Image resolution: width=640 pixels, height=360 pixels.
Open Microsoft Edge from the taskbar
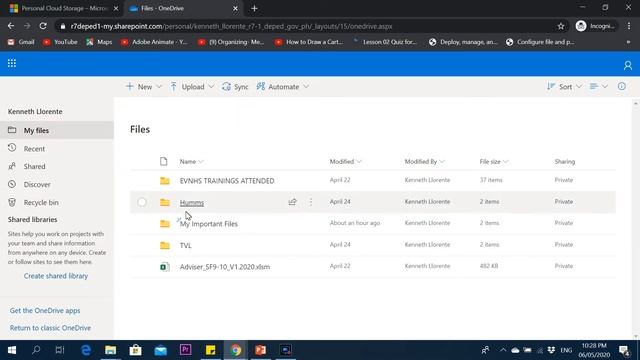[86, 350]
